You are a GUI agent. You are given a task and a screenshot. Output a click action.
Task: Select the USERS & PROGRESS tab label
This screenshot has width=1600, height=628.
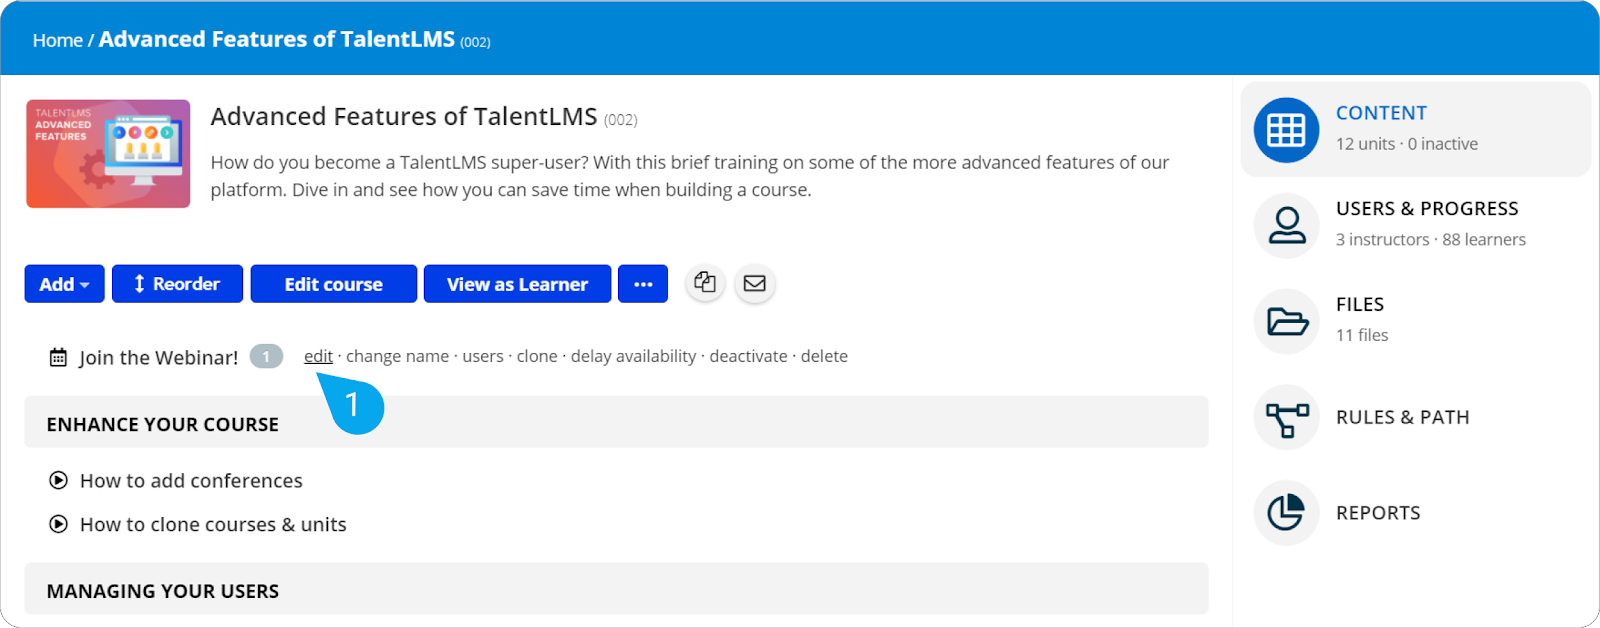pyautogui.click(x=1427, y=209)
